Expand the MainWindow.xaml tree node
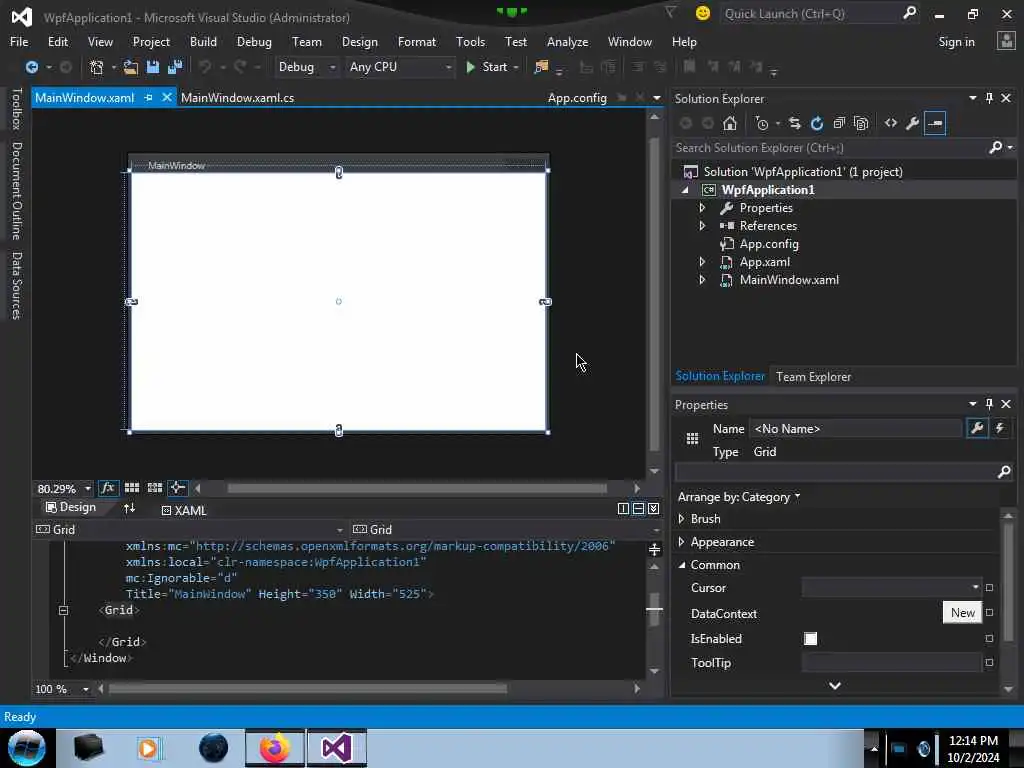Screen dimensions: 1024x768 tap(702, 280)
